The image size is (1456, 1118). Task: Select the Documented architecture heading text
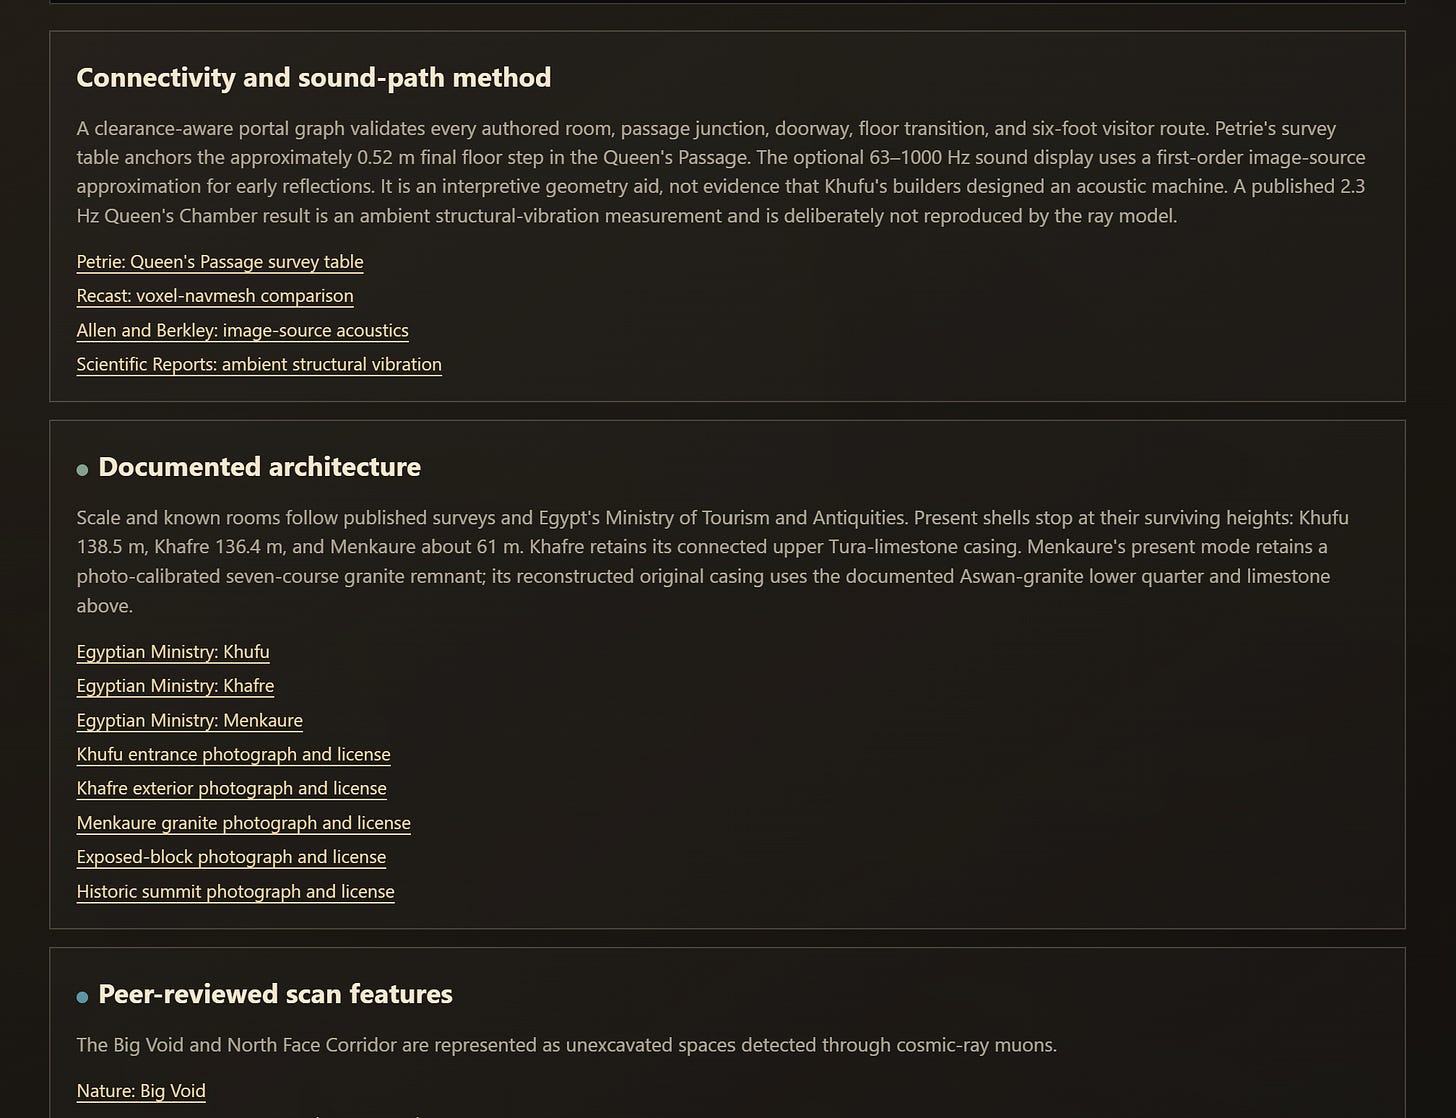pyautogui.click(x=260, y=467)
